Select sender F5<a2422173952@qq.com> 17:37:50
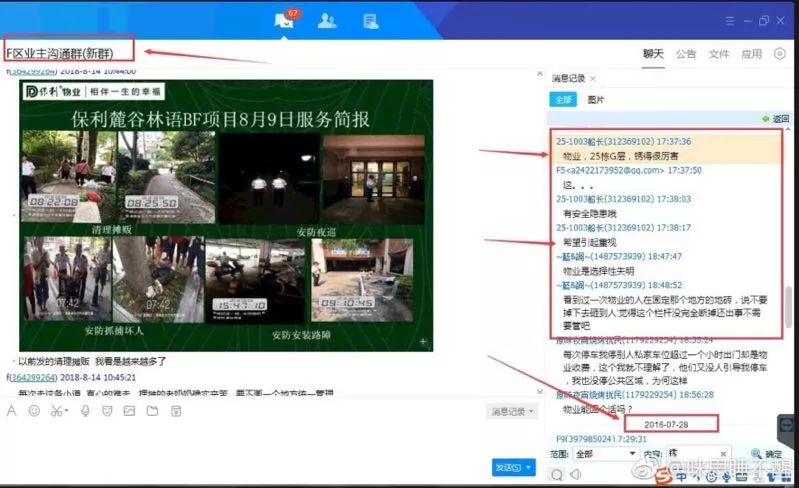This screenshot has width=799, height=488. click(x=629, y=170)
